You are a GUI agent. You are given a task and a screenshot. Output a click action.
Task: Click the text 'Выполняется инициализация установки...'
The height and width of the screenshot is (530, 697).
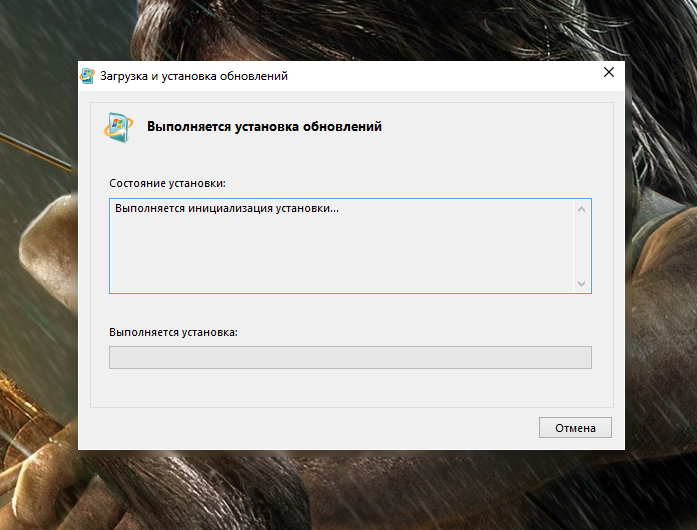coord(227,209)
